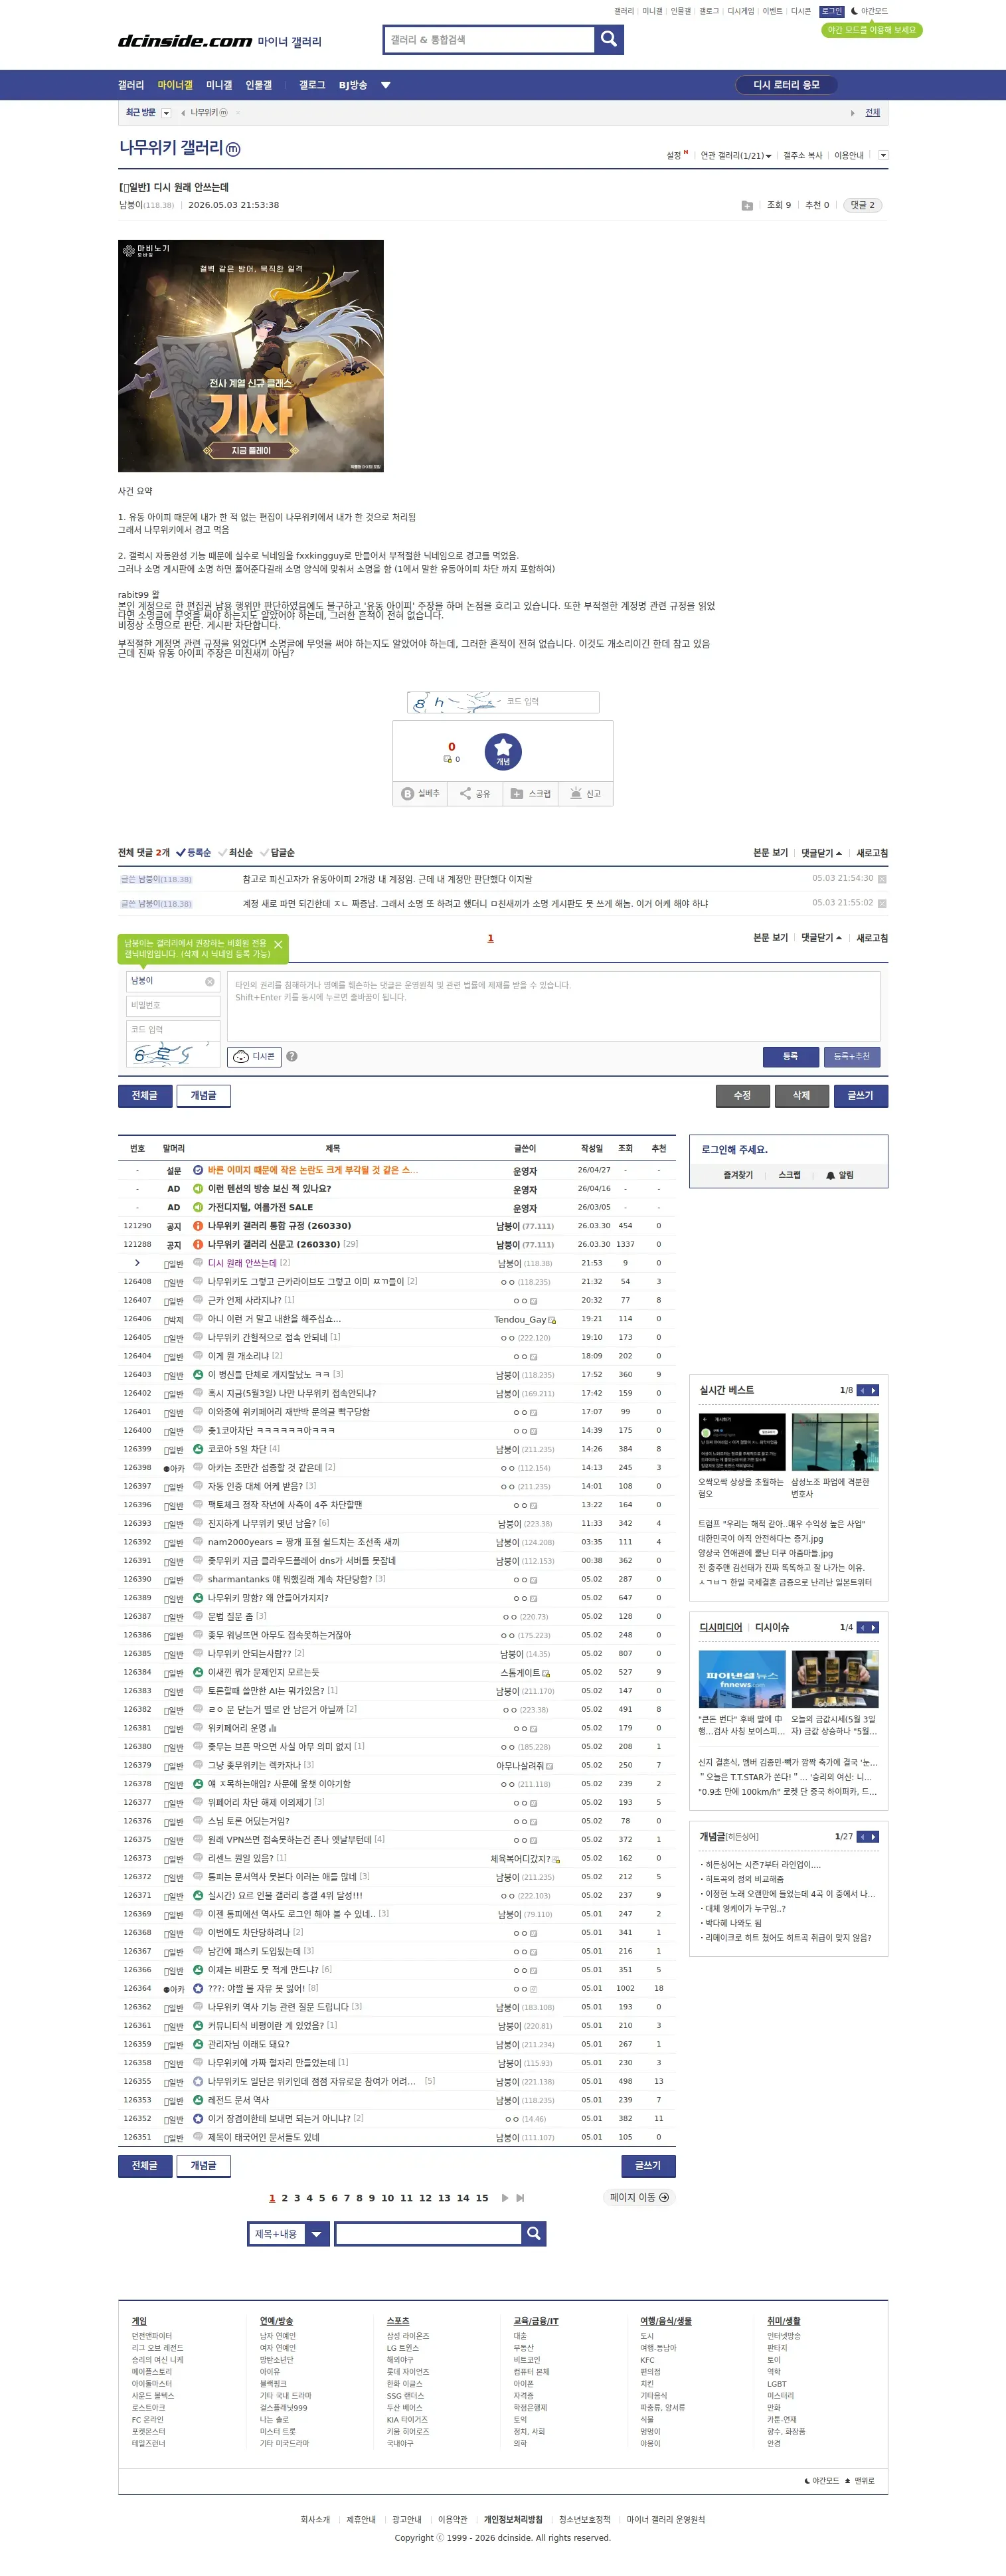Sort comments by 최신순
1006x2576 pixels.
(x=236, y=853)
